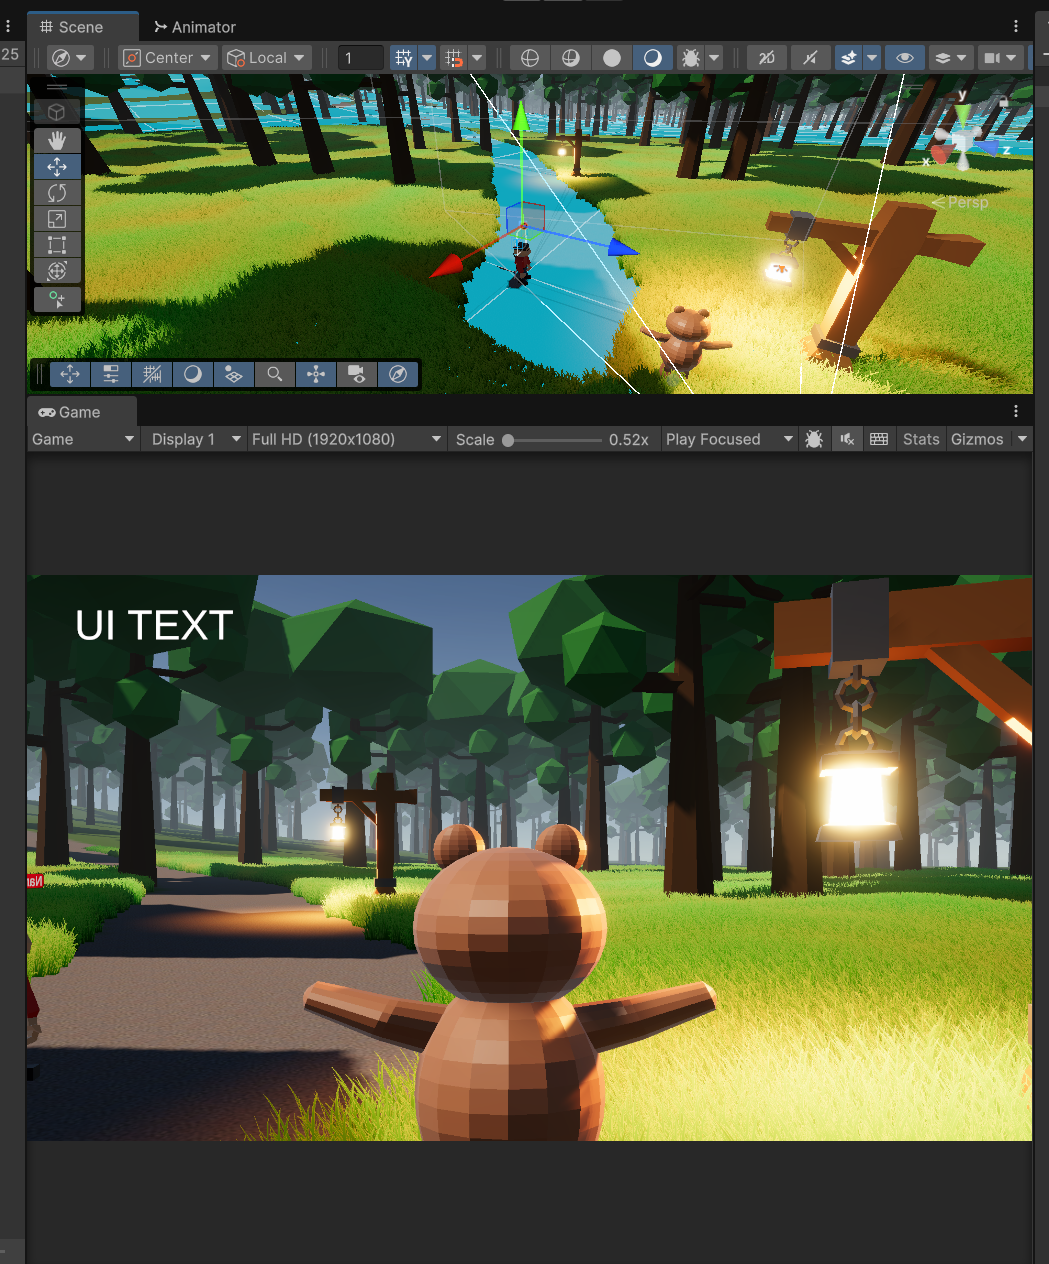This screenshot has width=1049, height=1264.
Task: Select the Hand (View) tool
Action: pyautogui.click(x=57, y=141)
